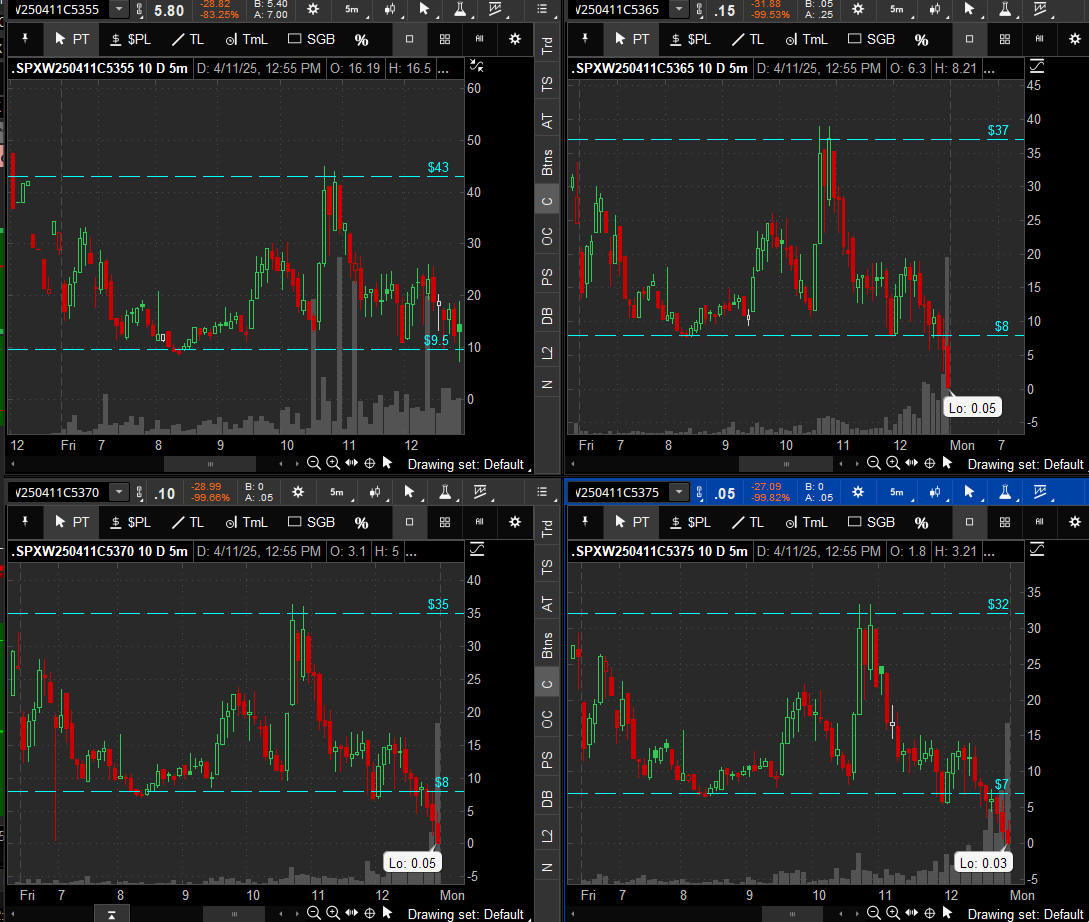The height and width of the screenshot is (922, 1089).
Task: Toggle single-chart view square in C5365 toolbar
Action: point(968,40)
